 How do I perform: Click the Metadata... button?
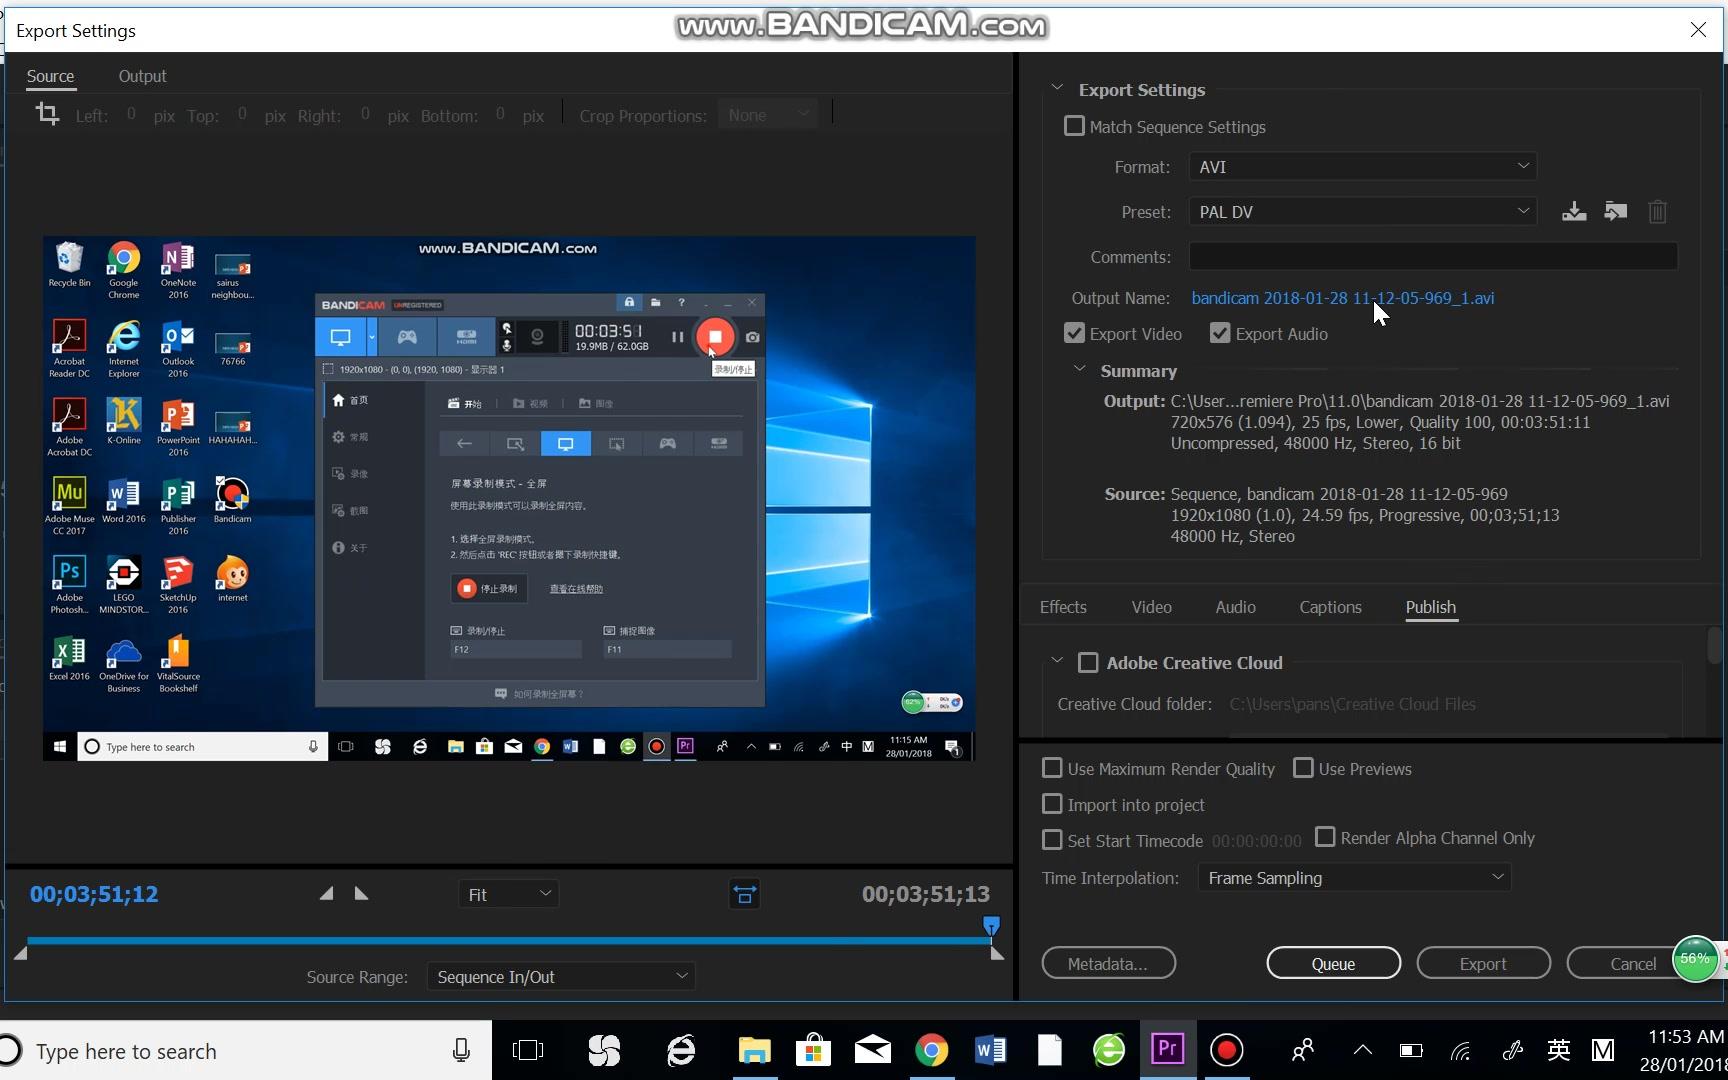tap(1108, 963)
